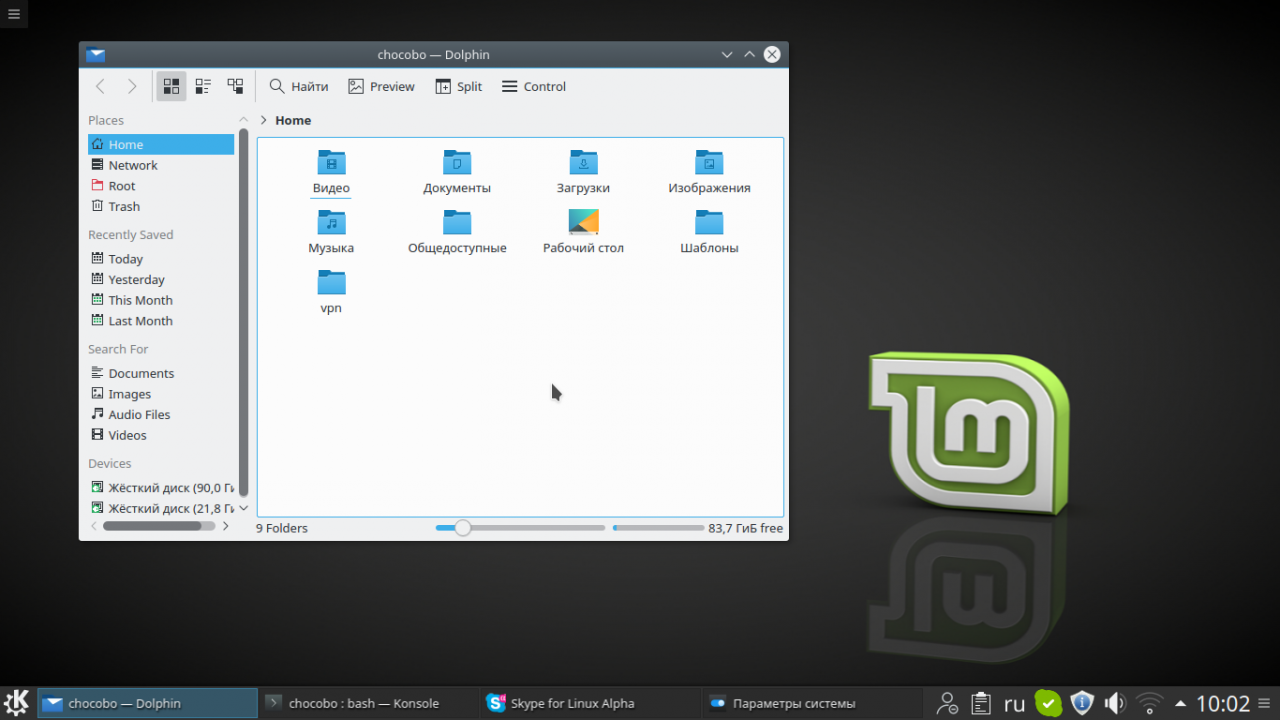Show files saved Yesterday
1280x720 pixels.
pyautogui.click(x=161, y=280)
